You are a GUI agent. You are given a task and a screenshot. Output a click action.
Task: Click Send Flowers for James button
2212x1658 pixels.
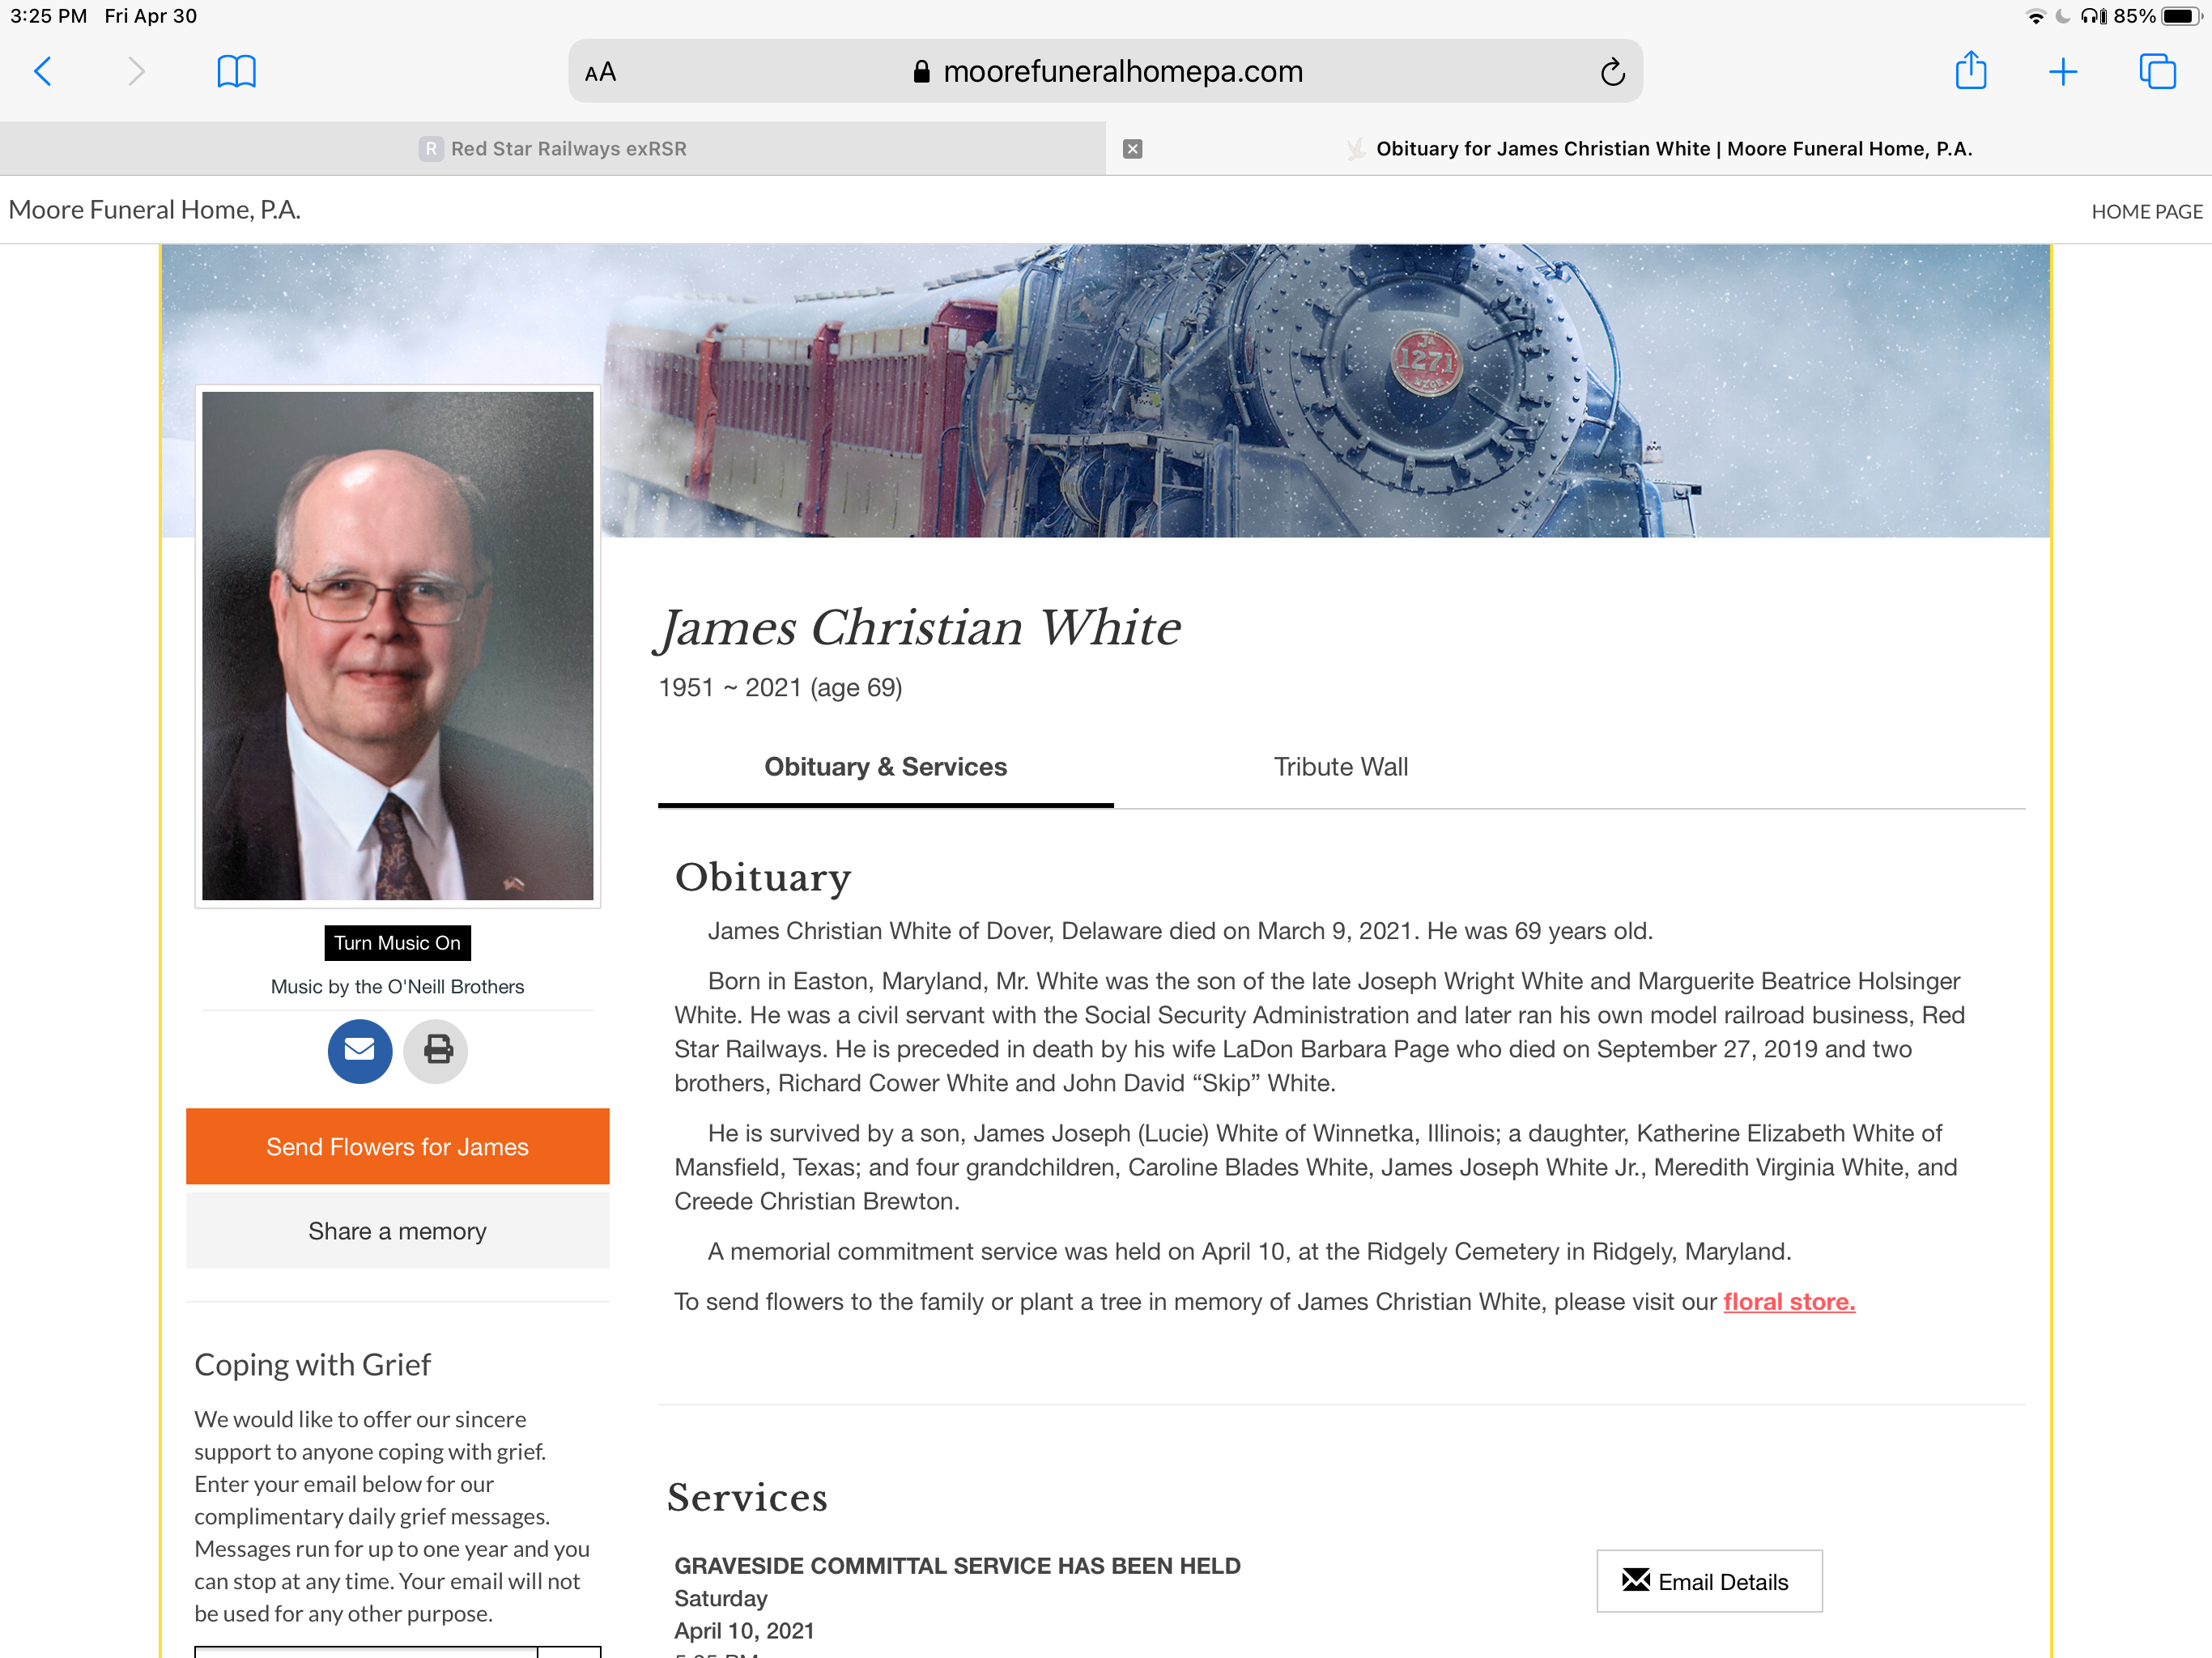[397, 1146]
